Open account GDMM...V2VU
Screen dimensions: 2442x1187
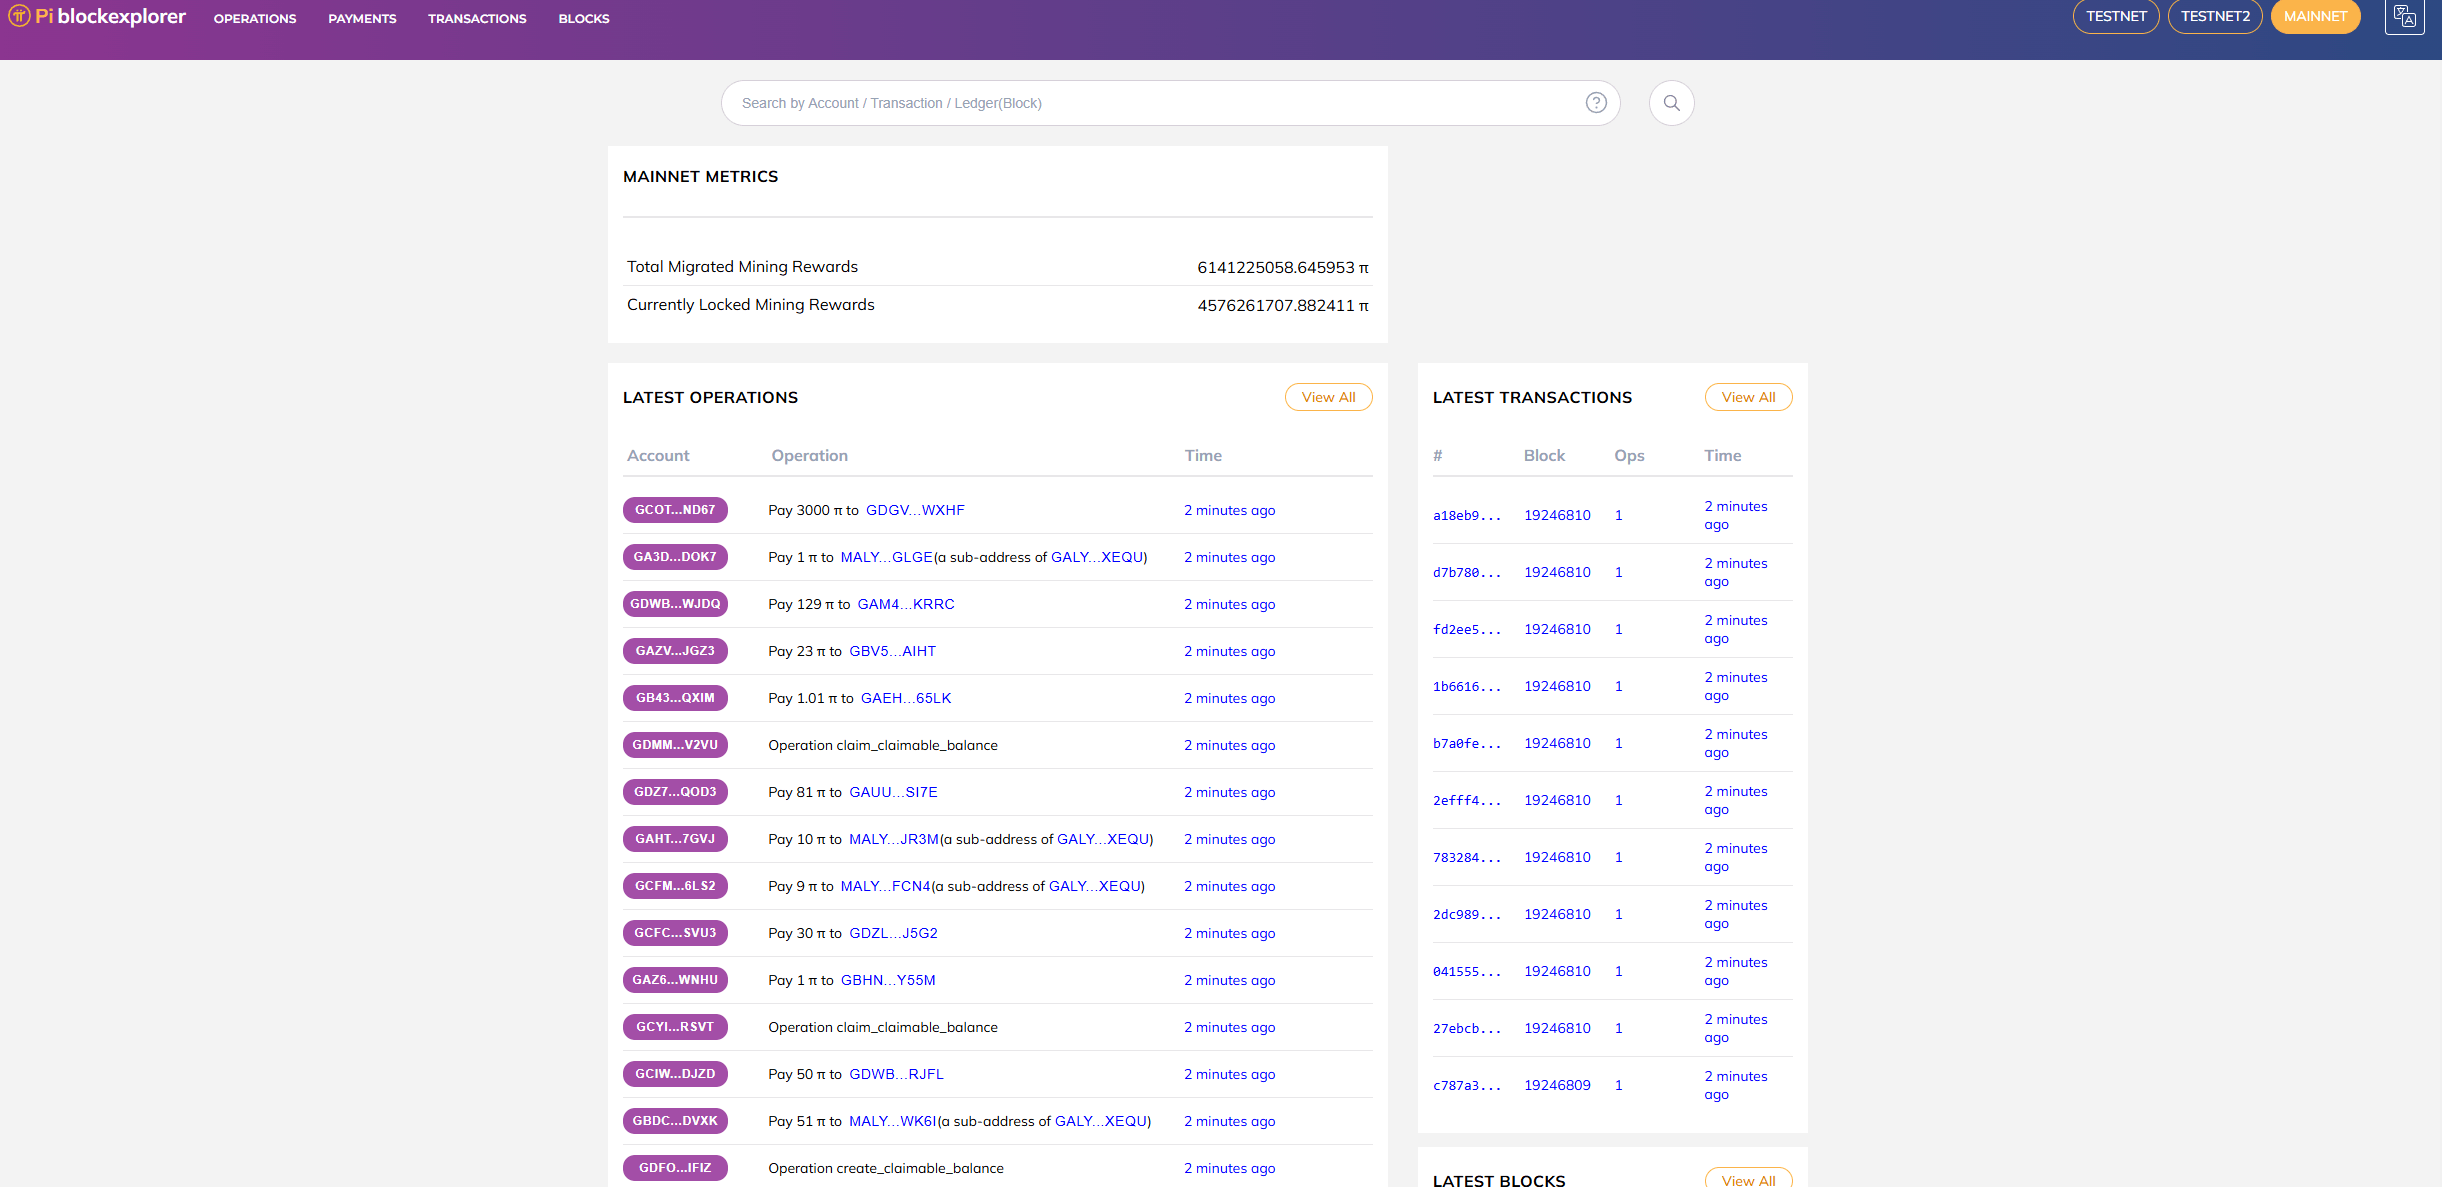pyautogui.click(x=675, y=745)
